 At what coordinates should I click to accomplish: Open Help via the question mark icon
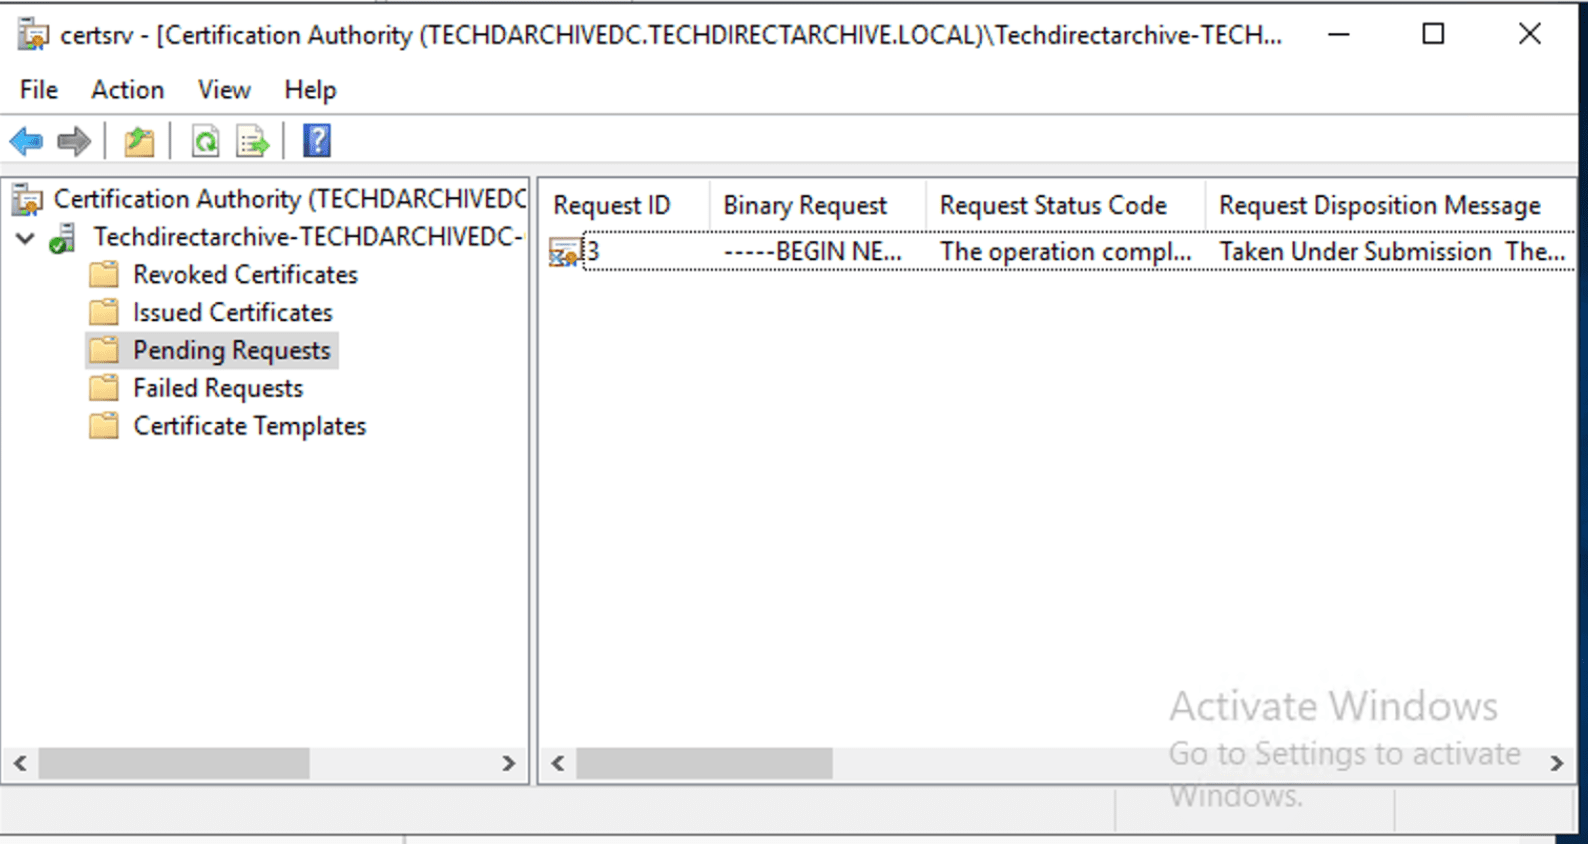click(317, 142)
